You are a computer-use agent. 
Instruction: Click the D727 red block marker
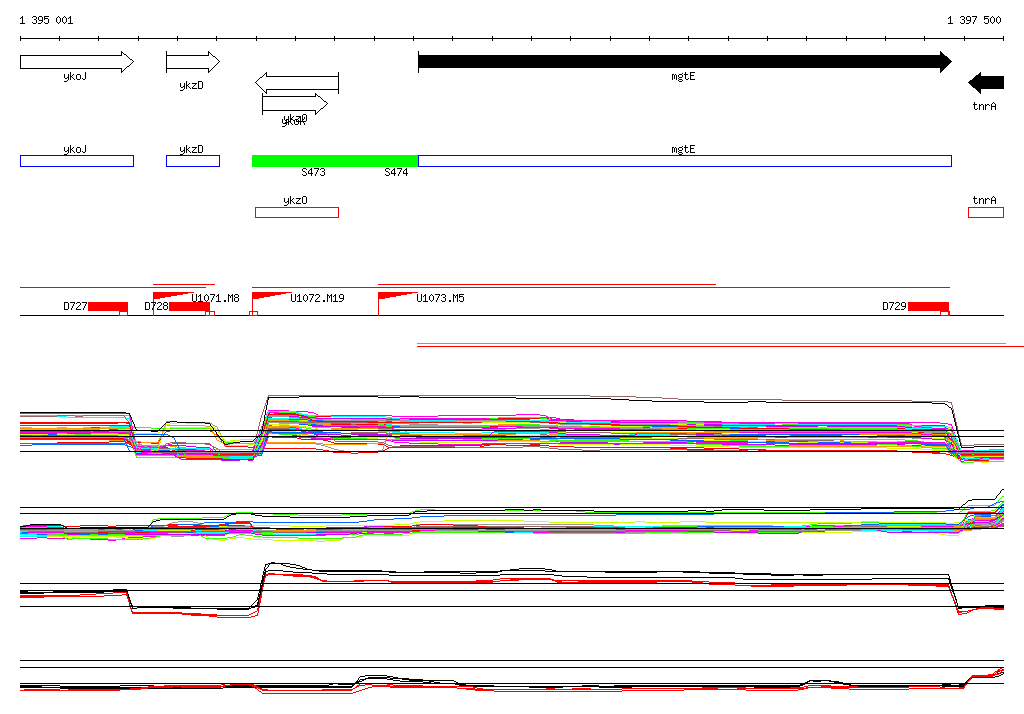coord(108,306)
